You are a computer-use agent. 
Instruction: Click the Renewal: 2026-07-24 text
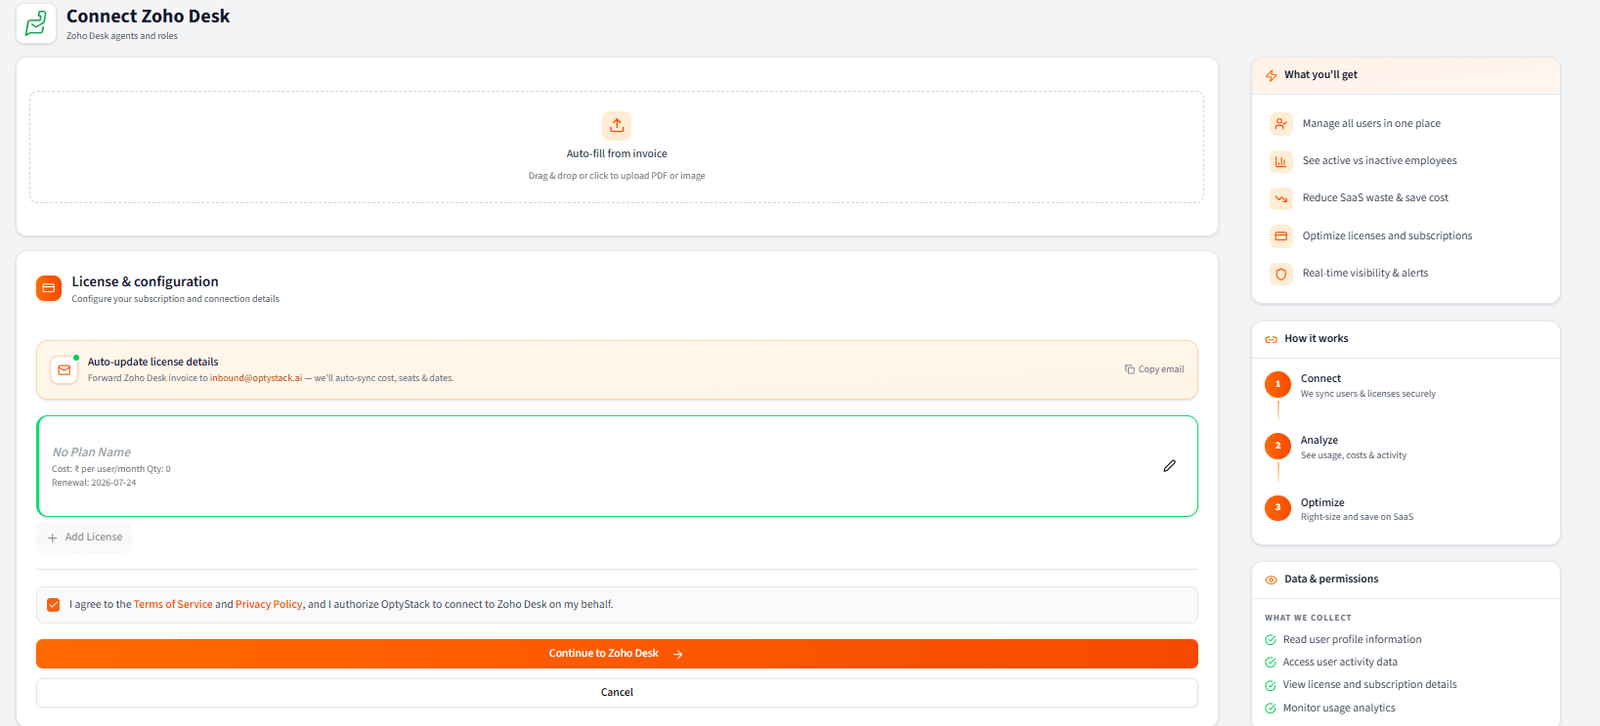pos(94,483)
